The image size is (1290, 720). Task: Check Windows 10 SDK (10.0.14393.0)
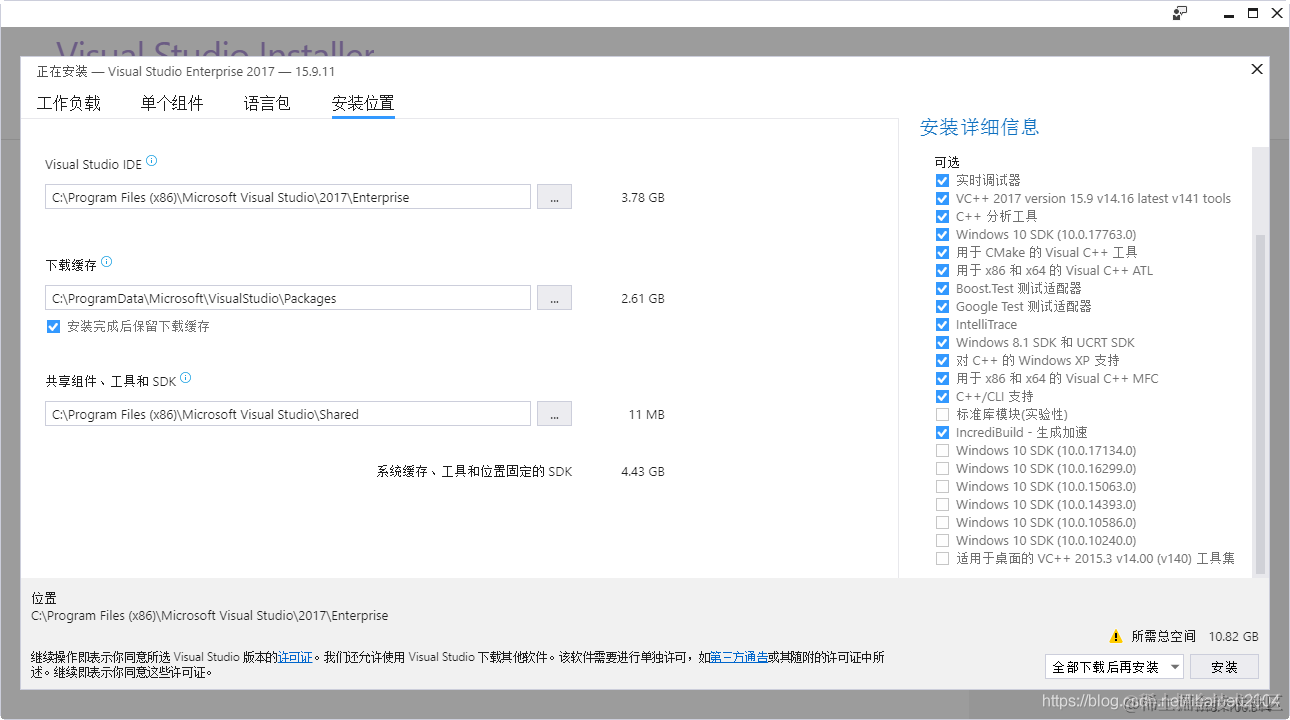click(942, 504)
